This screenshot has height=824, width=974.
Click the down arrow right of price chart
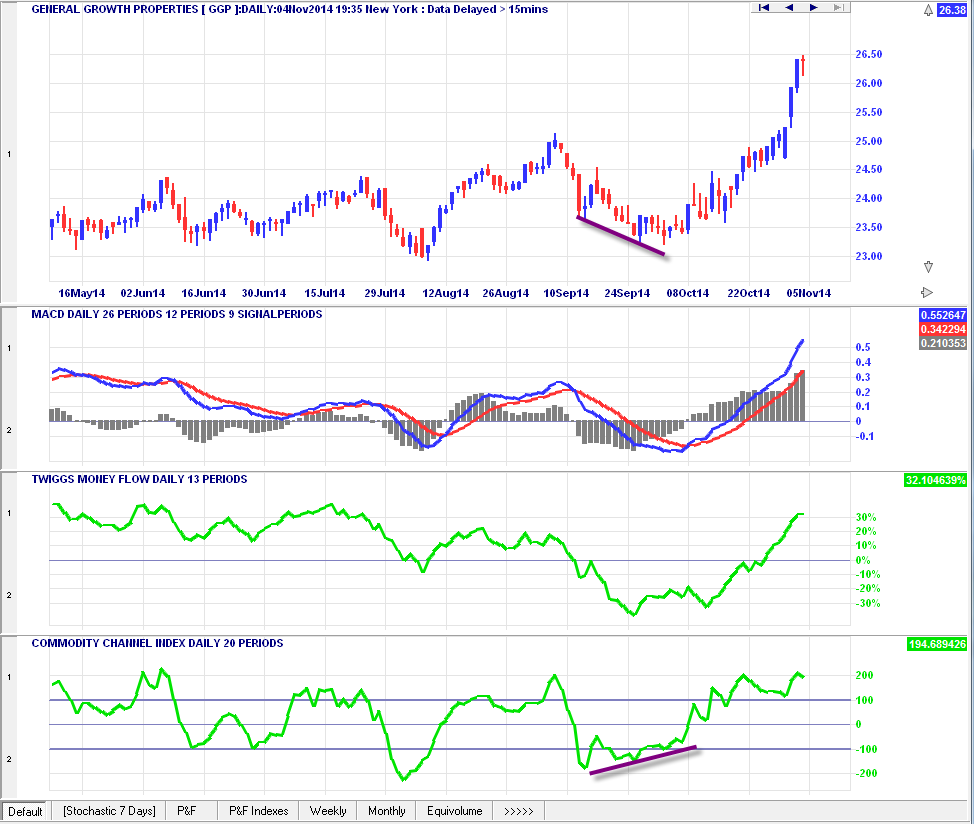point(928,267)
